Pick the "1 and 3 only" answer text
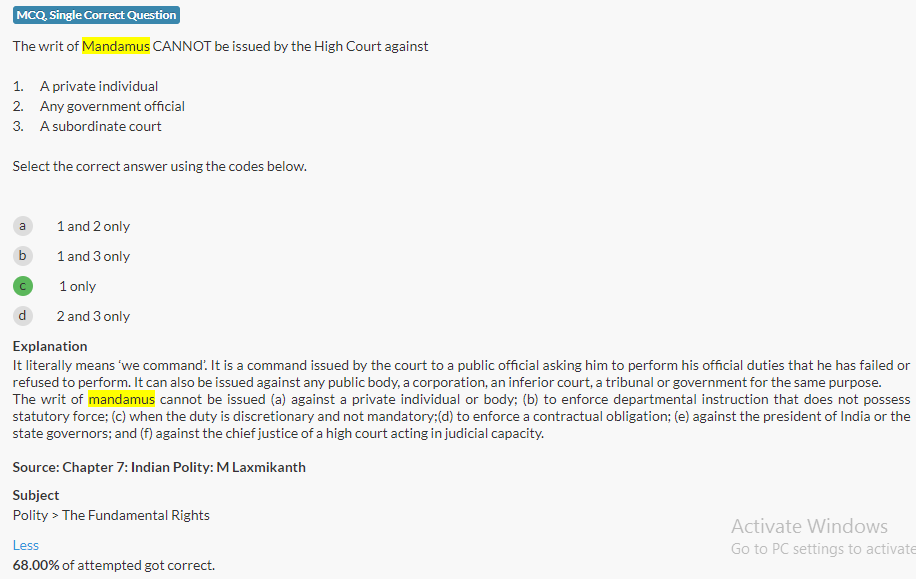This screenshot has width=916, height=579. pyautogui.click(x=93, y=256)
